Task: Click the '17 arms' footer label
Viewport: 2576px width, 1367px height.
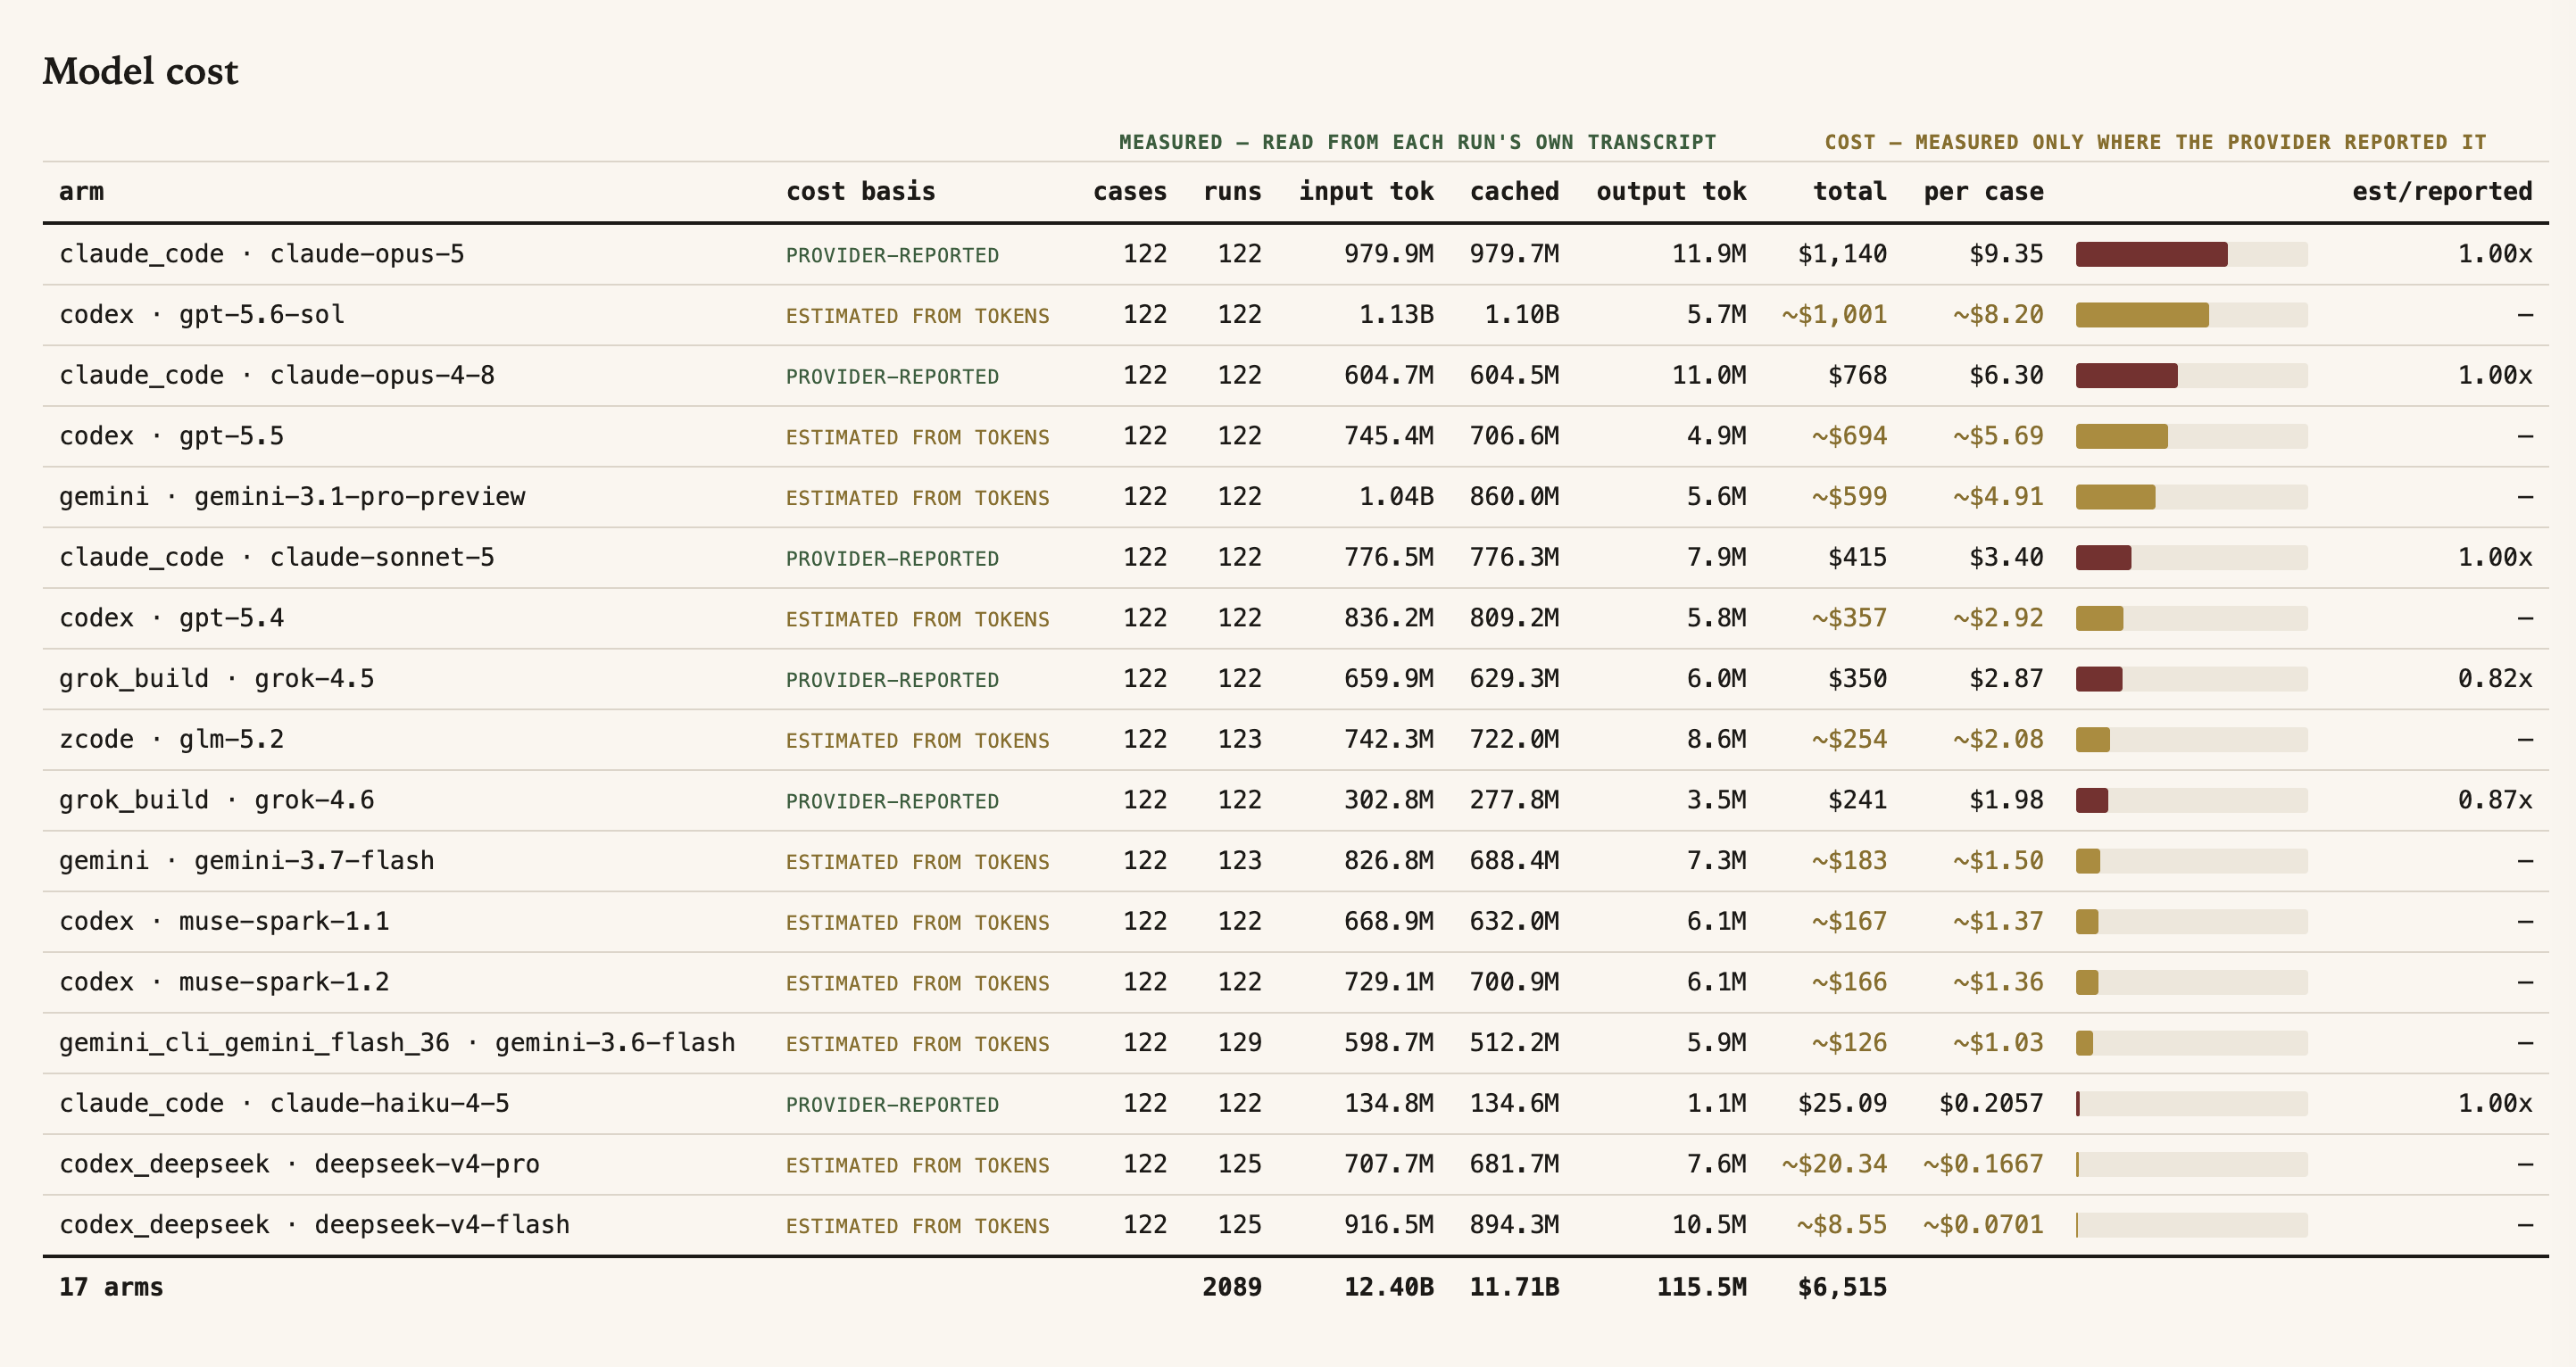Action: [111, 1287]
